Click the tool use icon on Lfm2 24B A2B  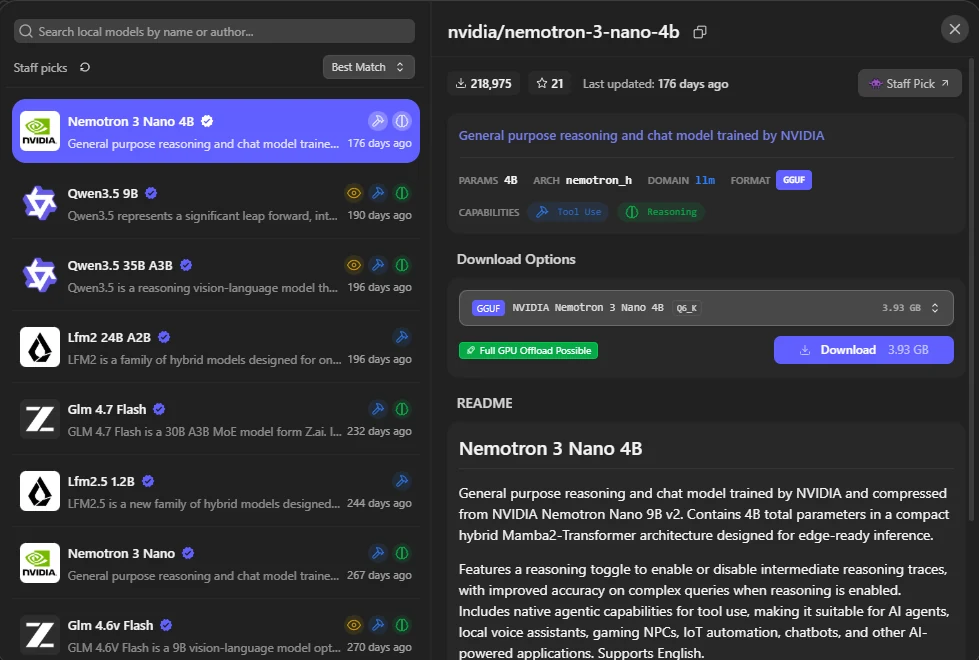pyautogui.click(x=402, y=337)
